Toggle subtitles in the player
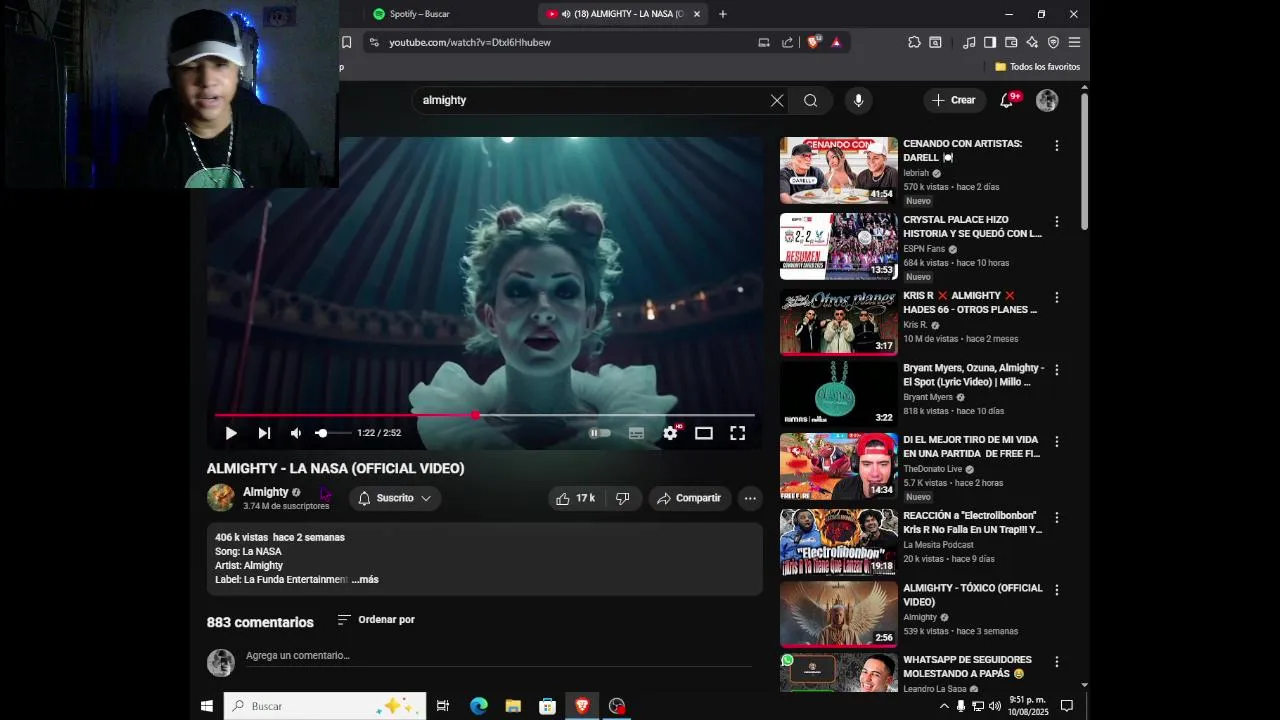The width and height of the screenshot is (1280, 720). (636, 433)
